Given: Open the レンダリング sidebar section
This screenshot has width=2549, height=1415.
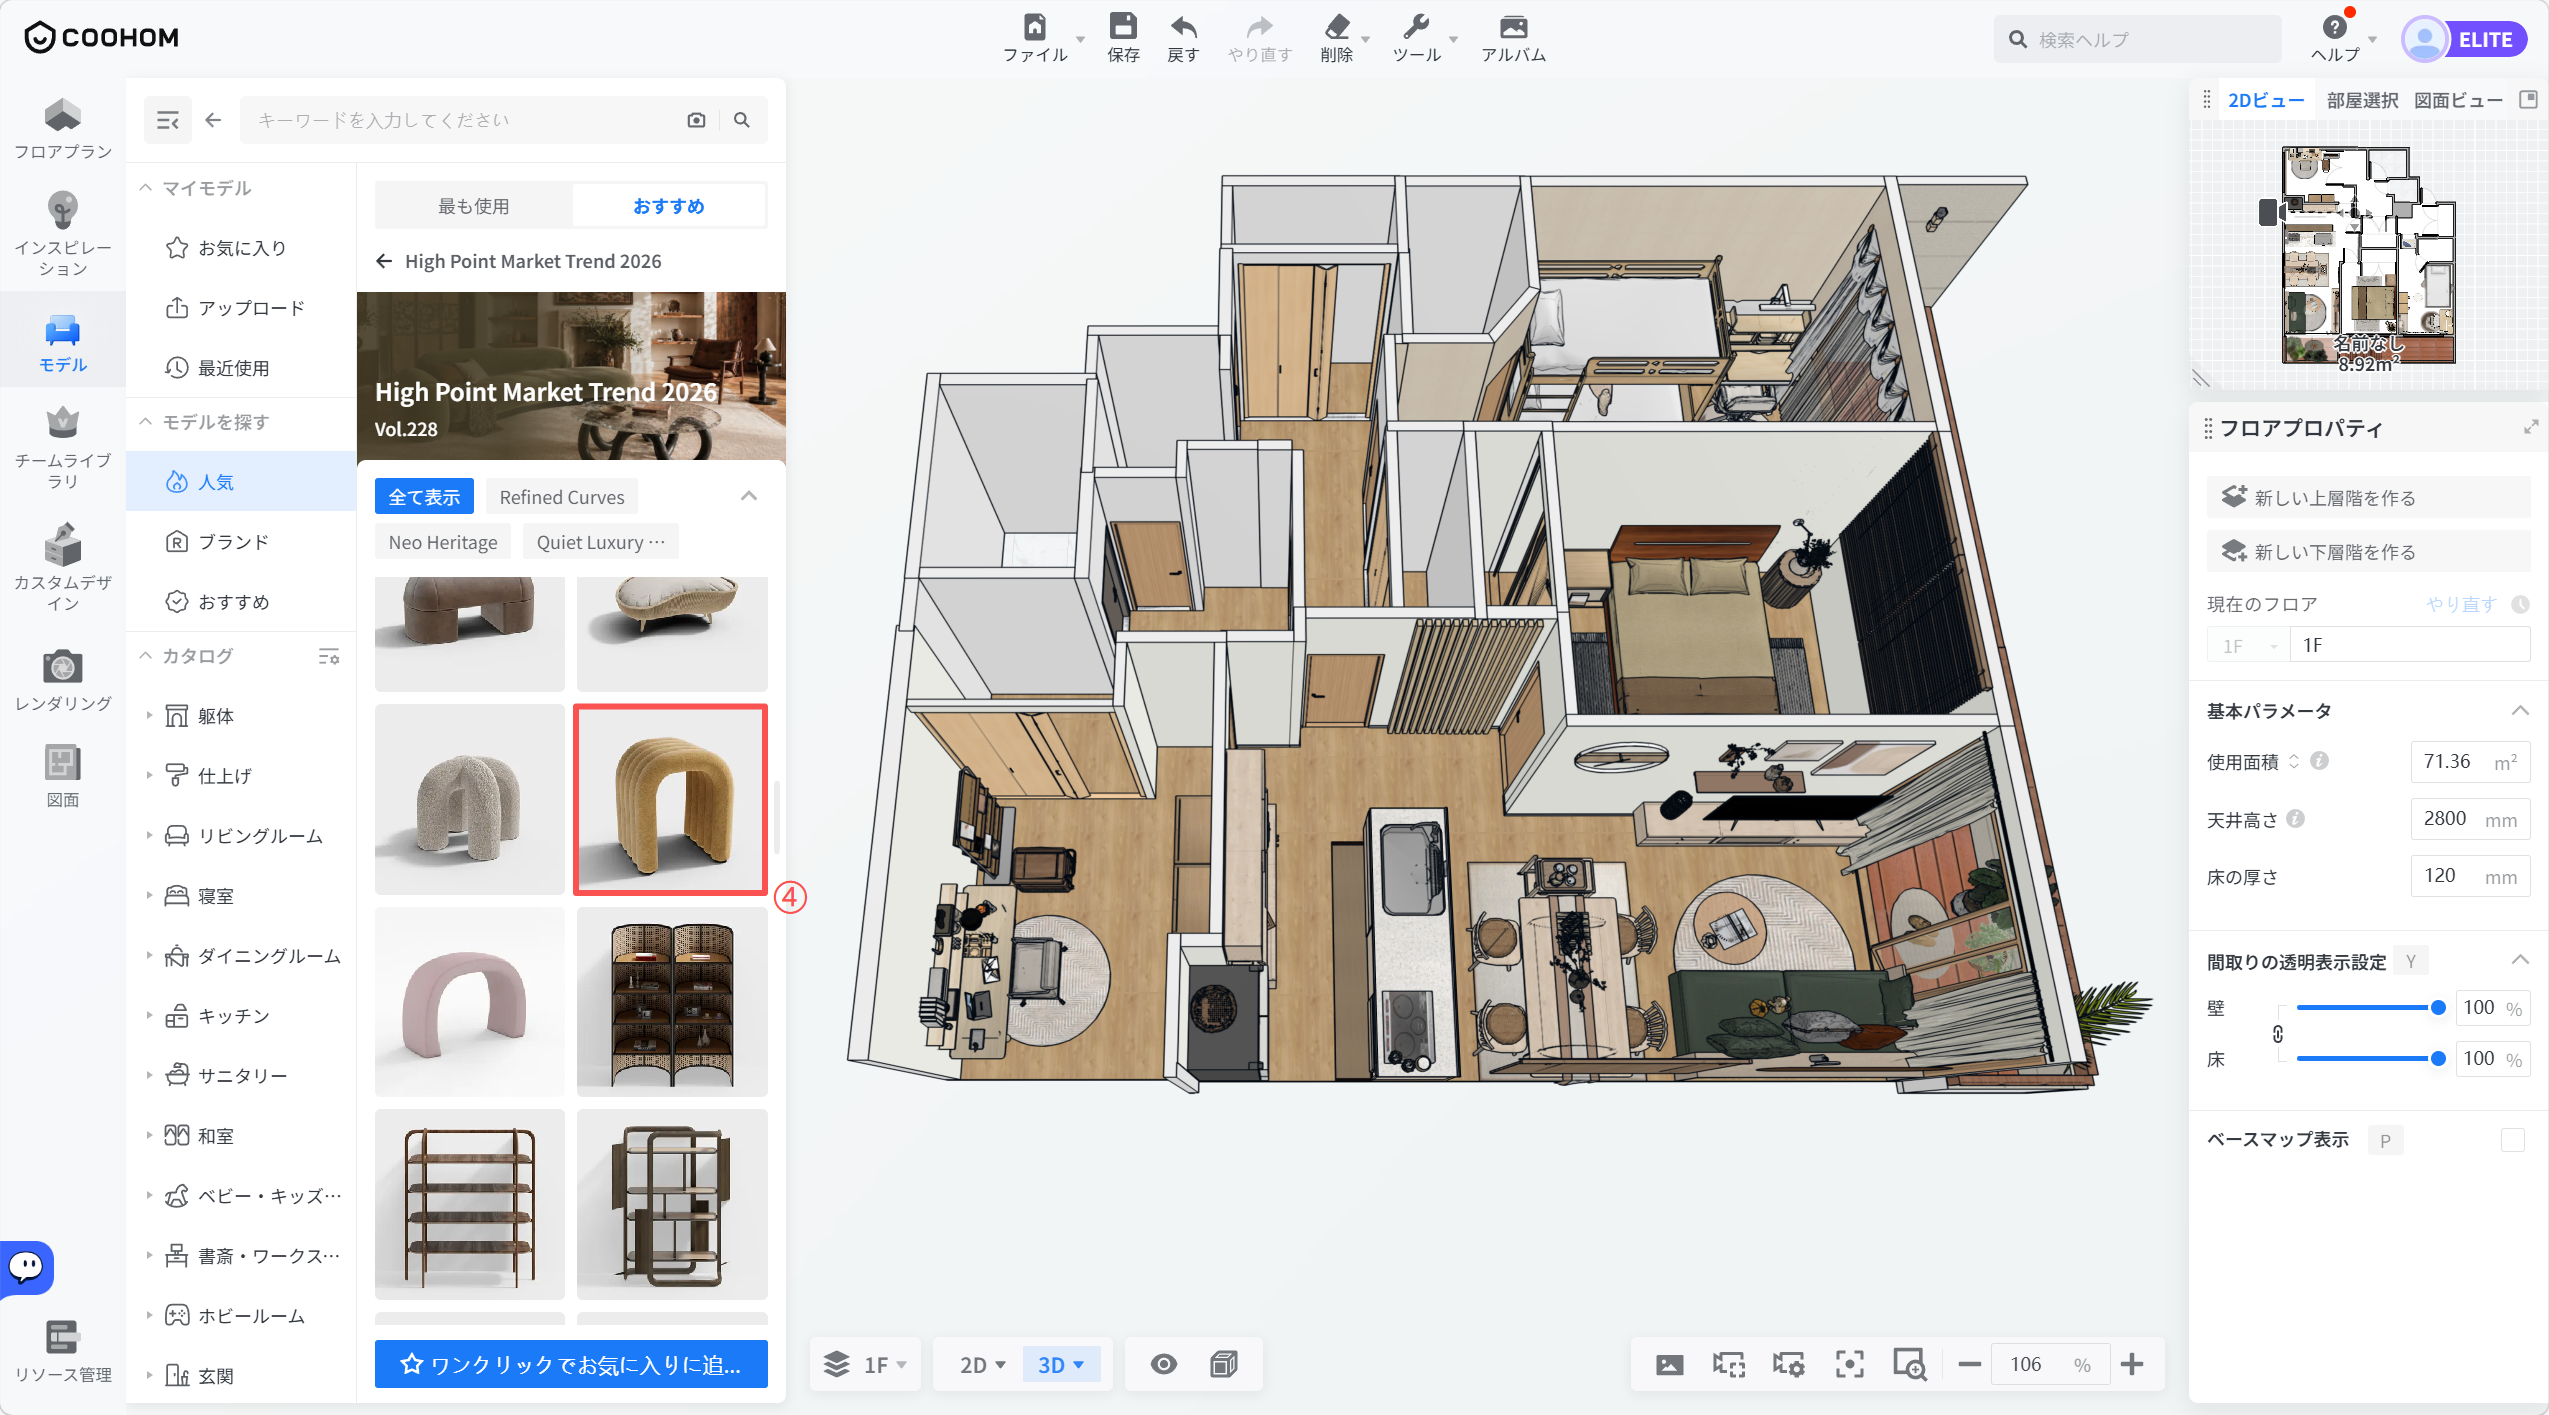Looking at the screenshot, I should [x=62, y=680].
